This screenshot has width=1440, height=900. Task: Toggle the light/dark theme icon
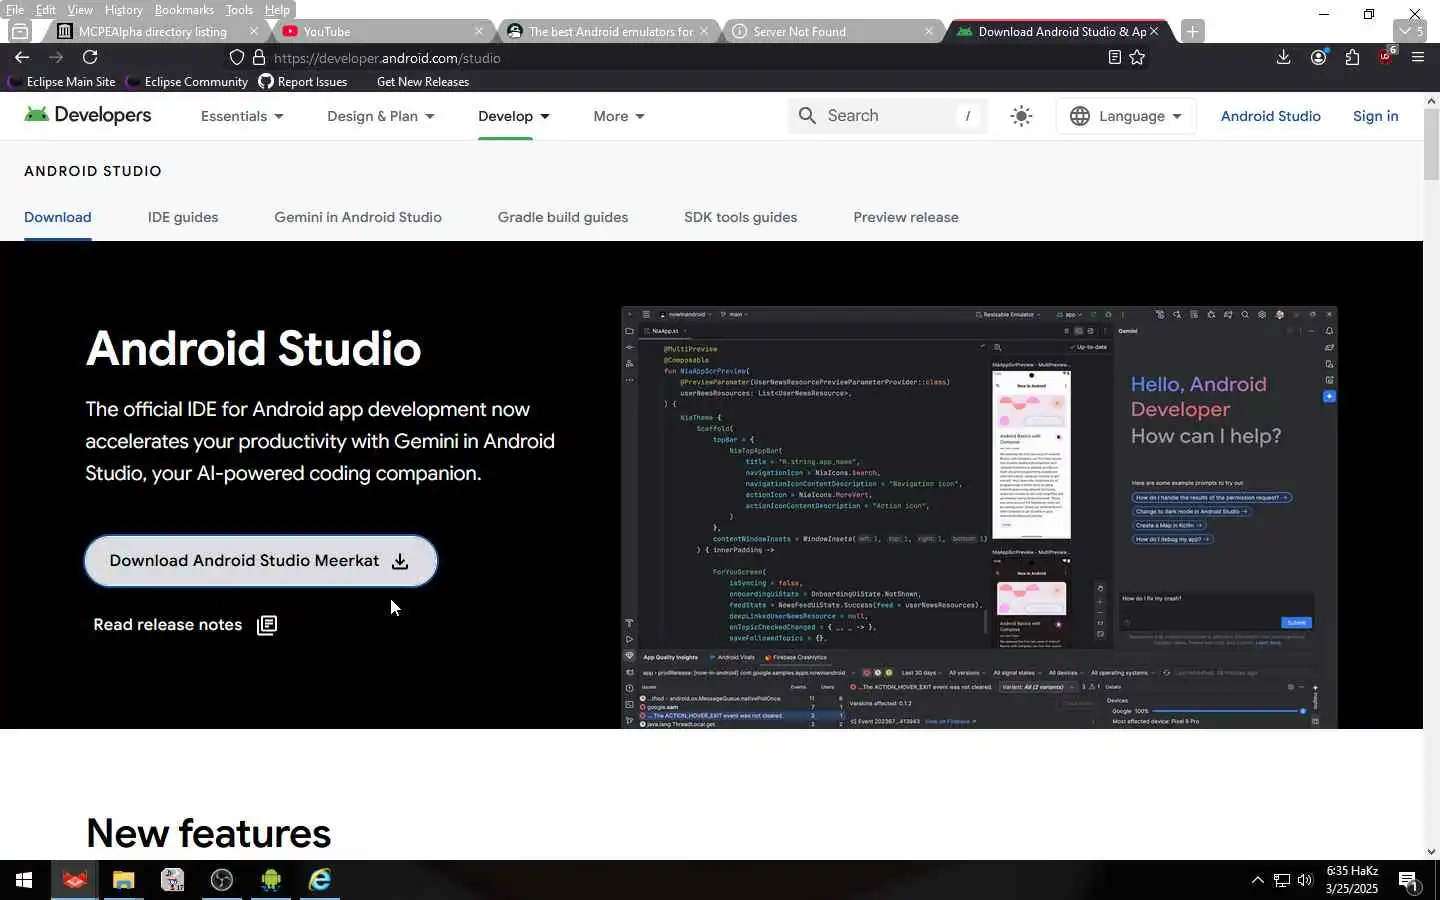1021,116
